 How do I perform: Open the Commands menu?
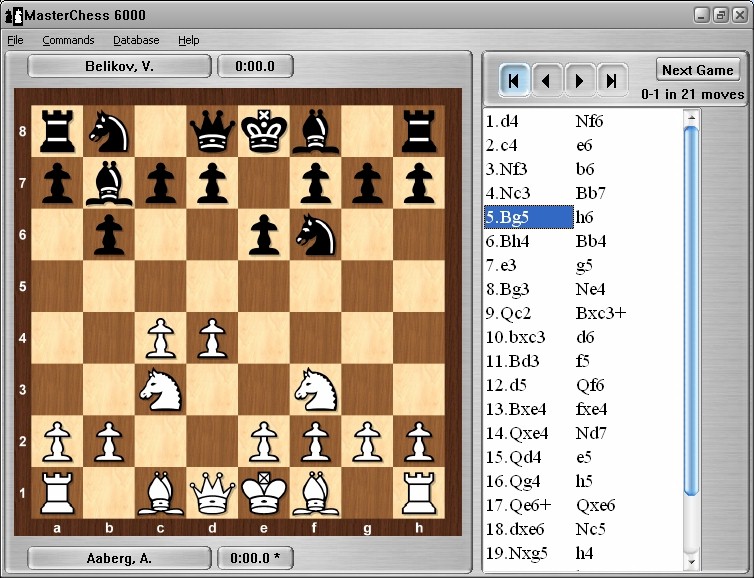coord(68,40)
